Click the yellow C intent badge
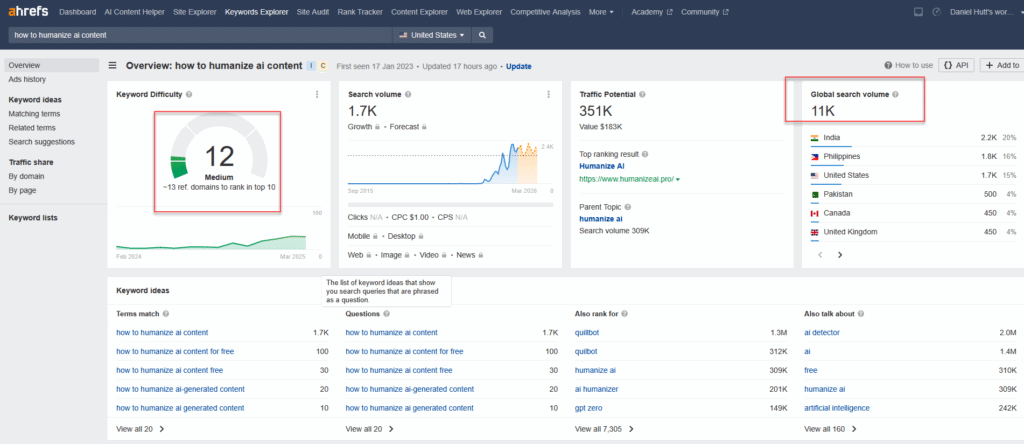 [323, 65]
